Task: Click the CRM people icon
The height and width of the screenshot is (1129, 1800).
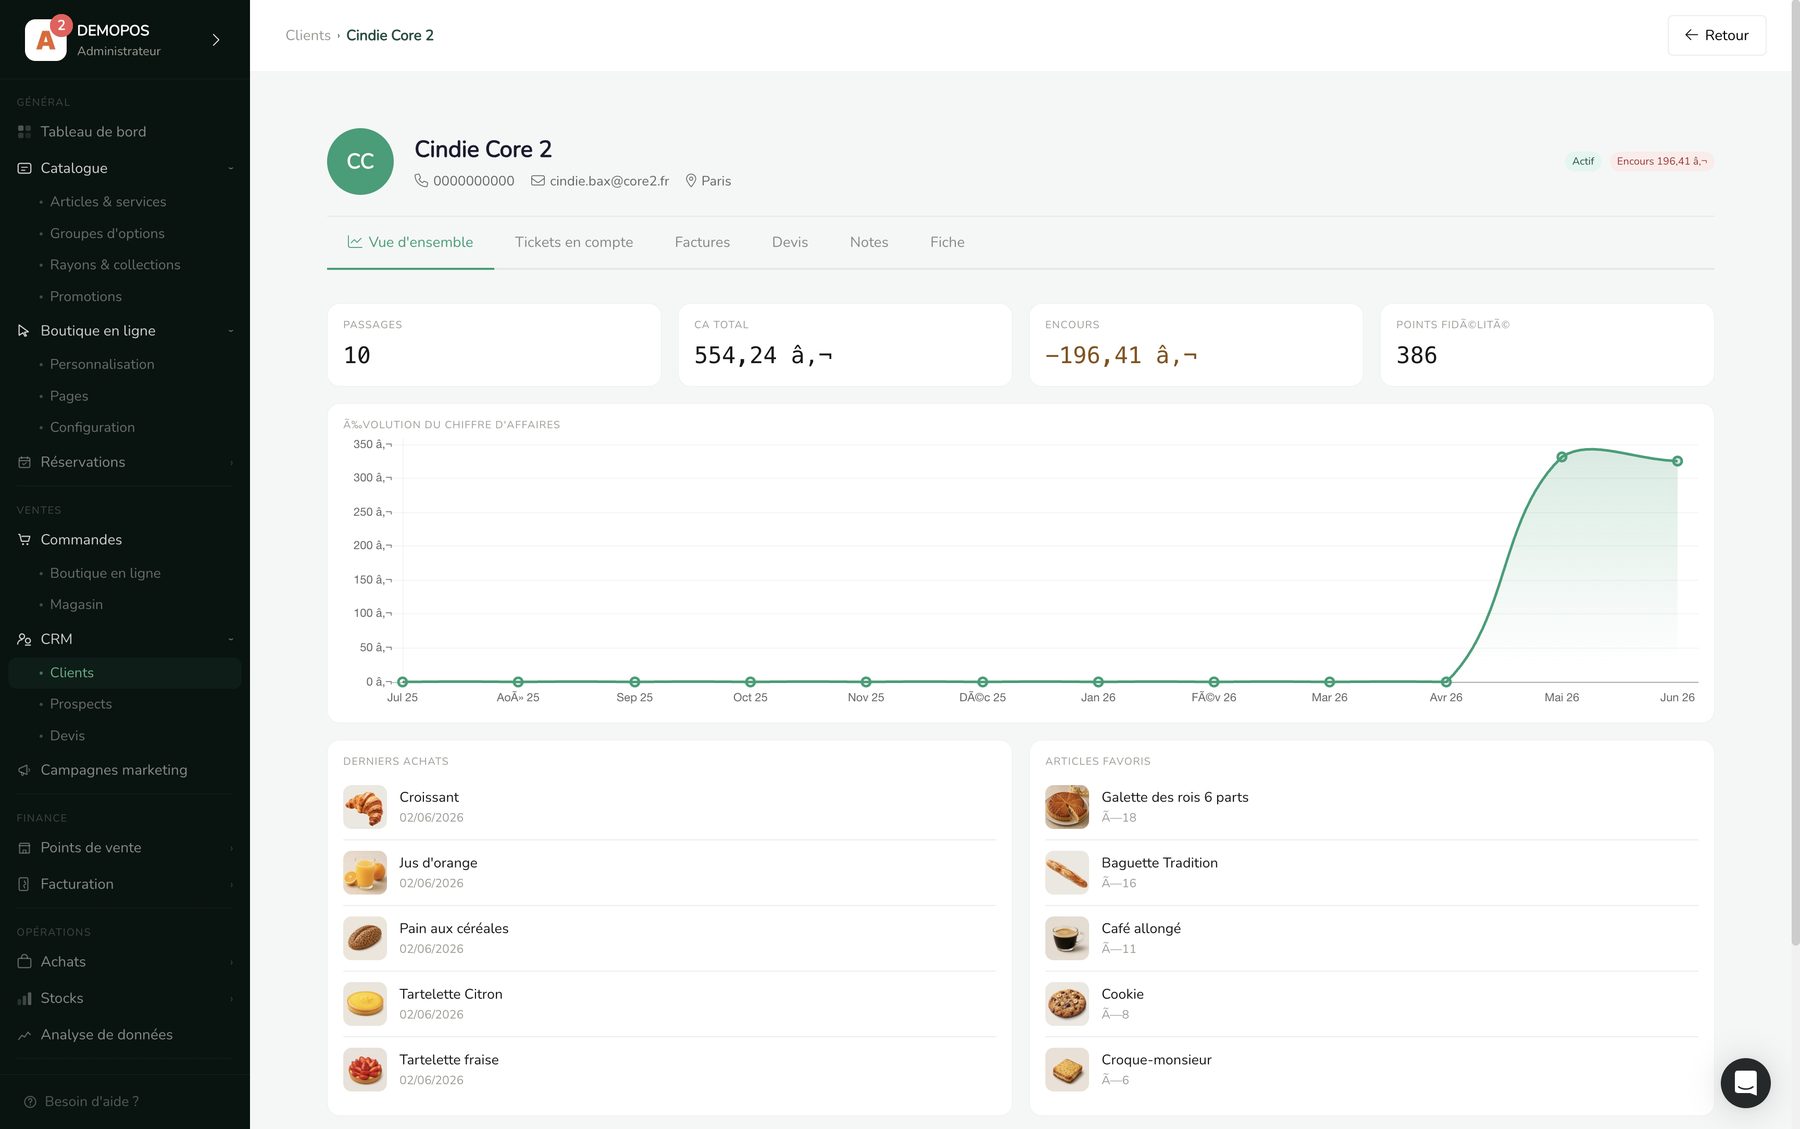Action: (x=24, y=639)
